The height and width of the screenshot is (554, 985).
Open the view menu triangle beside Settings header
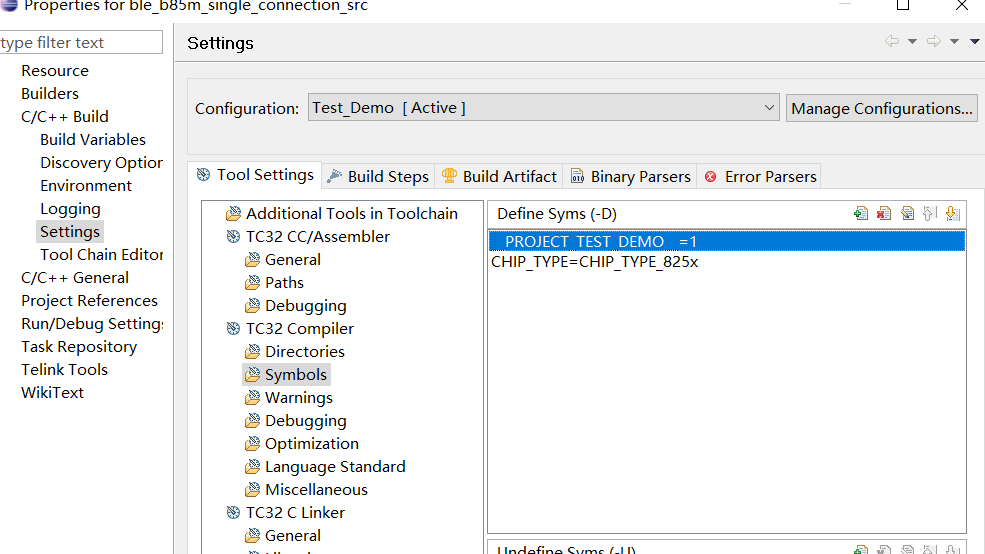[975, 42]
